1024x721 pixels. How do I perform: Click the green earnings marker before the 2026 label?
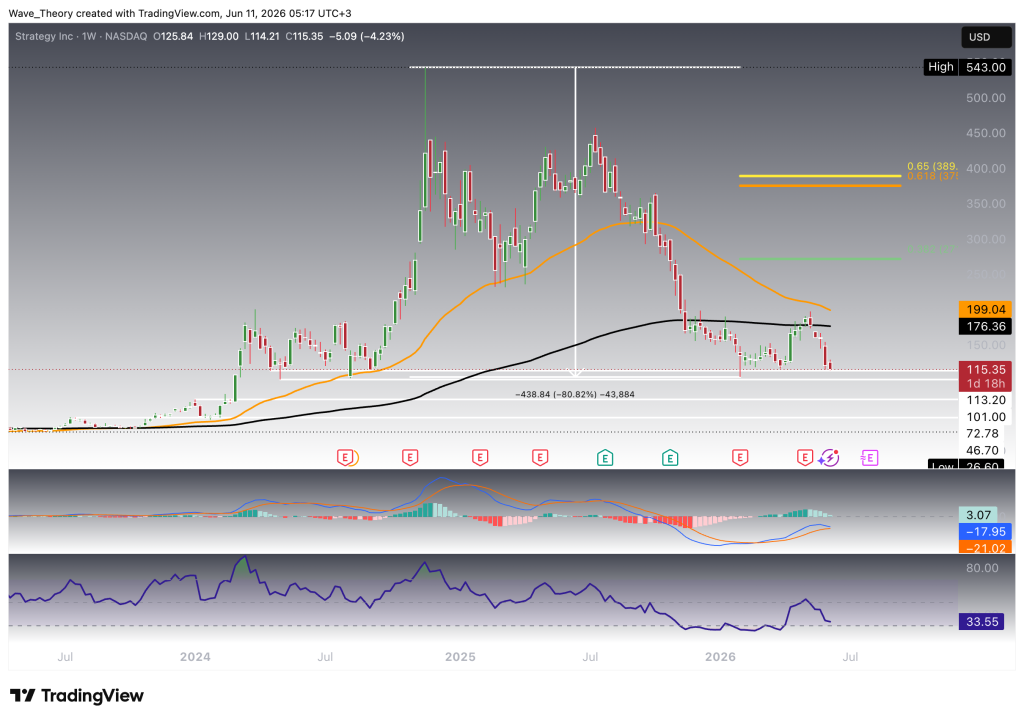point(669,458)
